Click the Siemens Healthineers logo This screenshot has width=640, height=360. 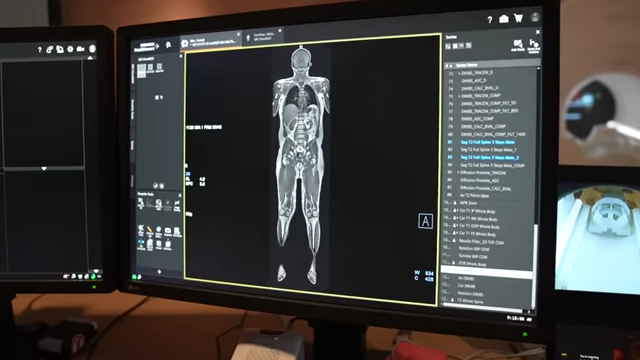coord(147,47)
